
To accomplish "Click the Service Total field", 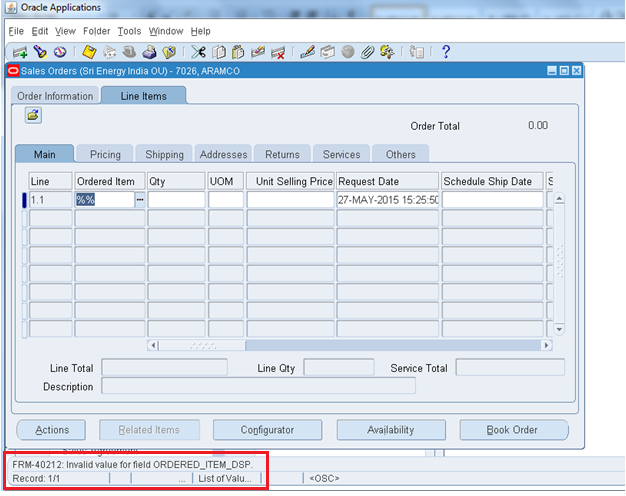I will coord(510,367).
